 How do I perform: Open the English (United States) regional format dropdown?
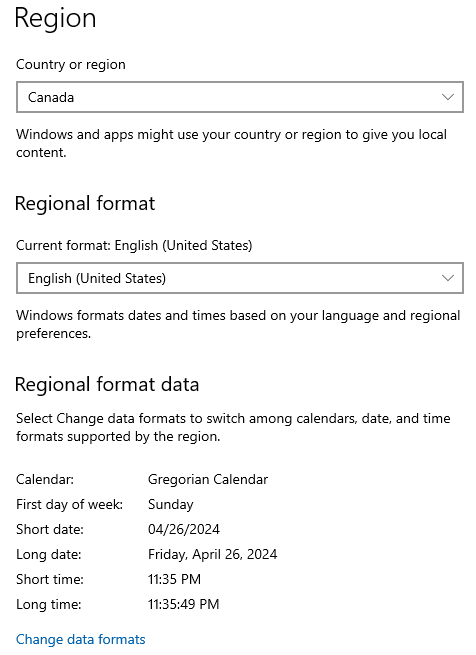(x=240, y=278)
